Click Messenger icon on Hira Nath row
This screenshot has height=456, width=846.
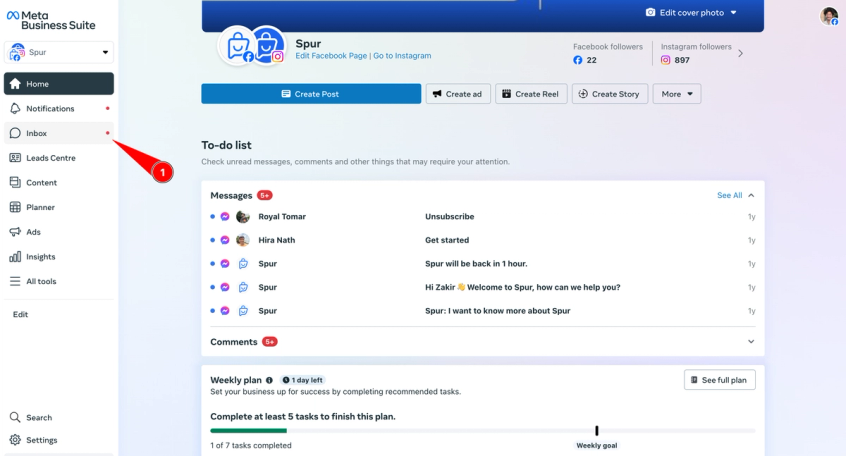point(225,240)
